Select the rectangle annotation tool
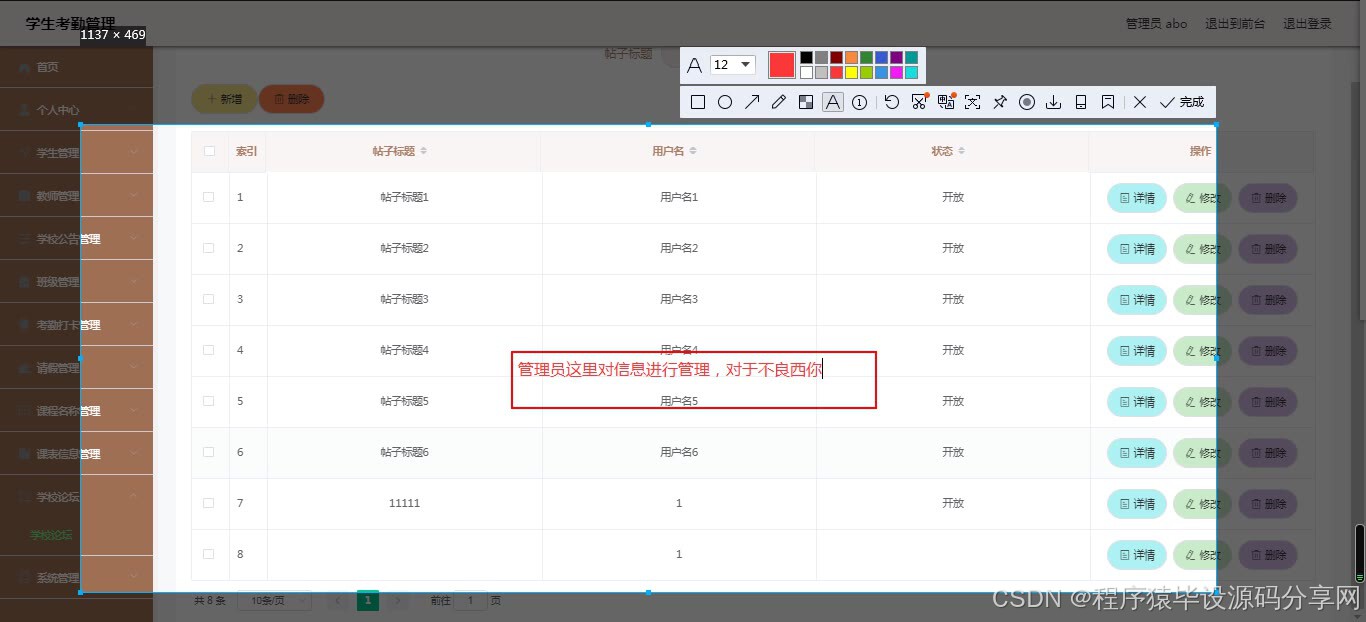Image resolution: width=1366 pixels, height=622 pixels. [x=698, y=102]
